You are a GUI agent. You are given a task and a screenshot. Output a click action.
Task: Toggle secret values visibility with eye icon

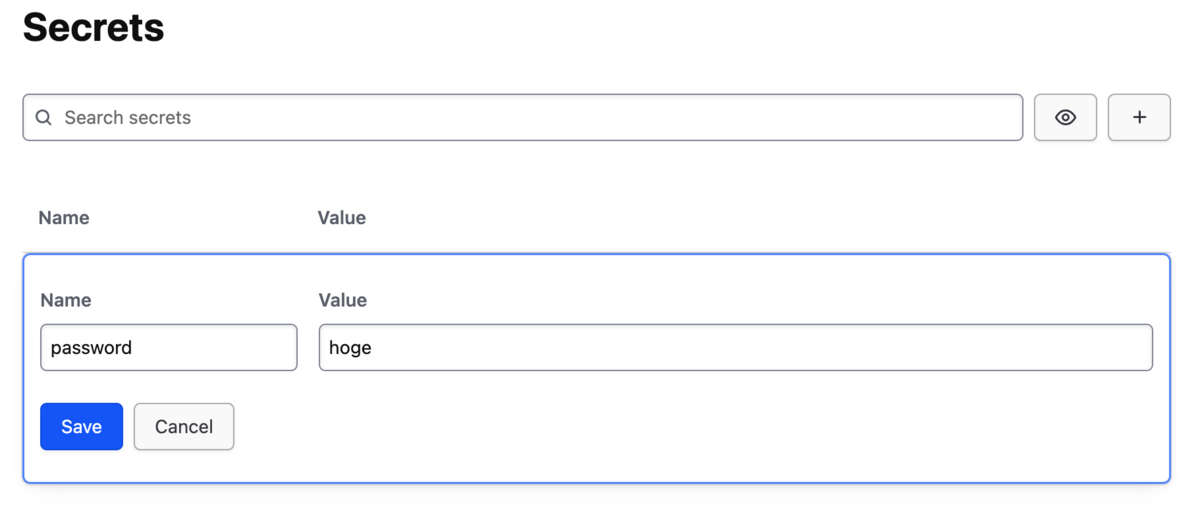1065,117
